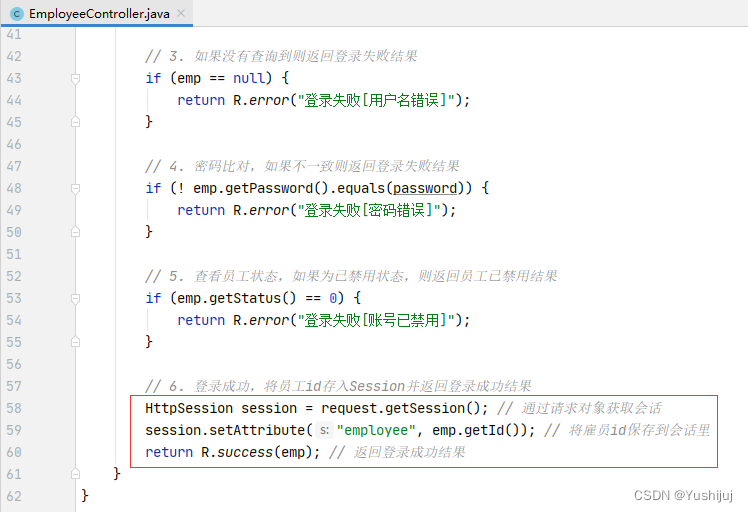Click the comment '通过请求对象获取会话'
Image resolution: width=748 pixels, height=512 pixels.
(592, 408)
